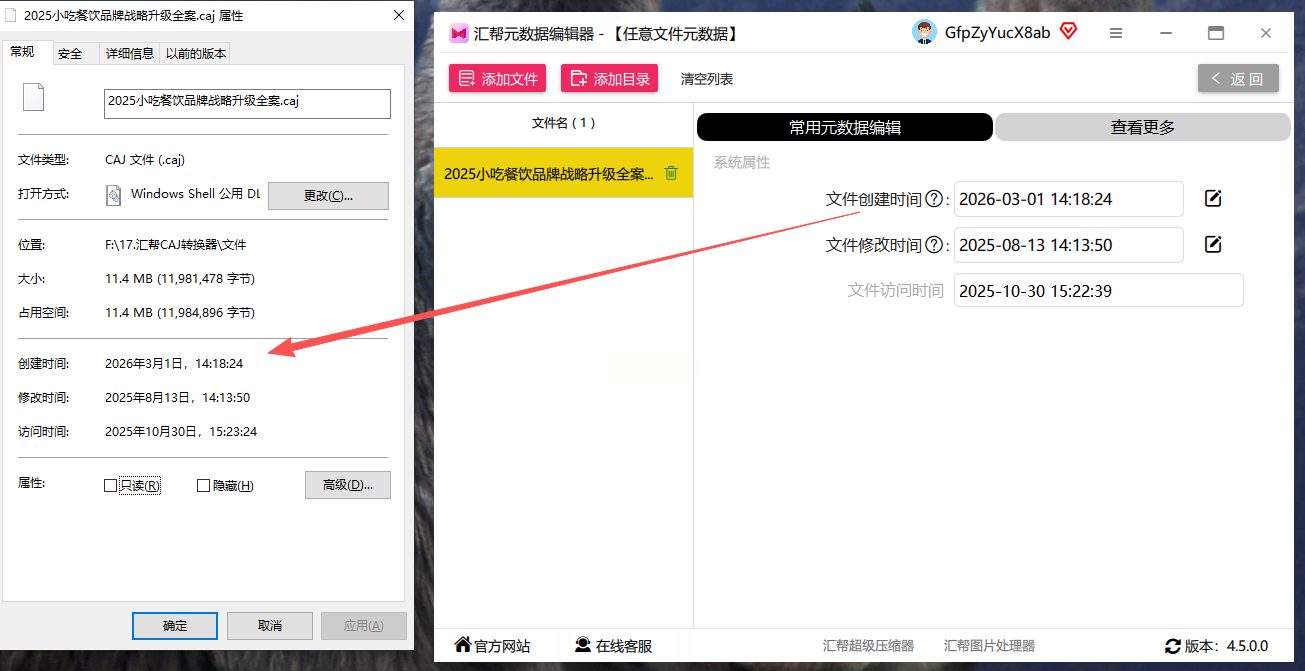Click the file type text CAJ 文件 (.caj)
The image size is (1305, 671).
(145, 160)
